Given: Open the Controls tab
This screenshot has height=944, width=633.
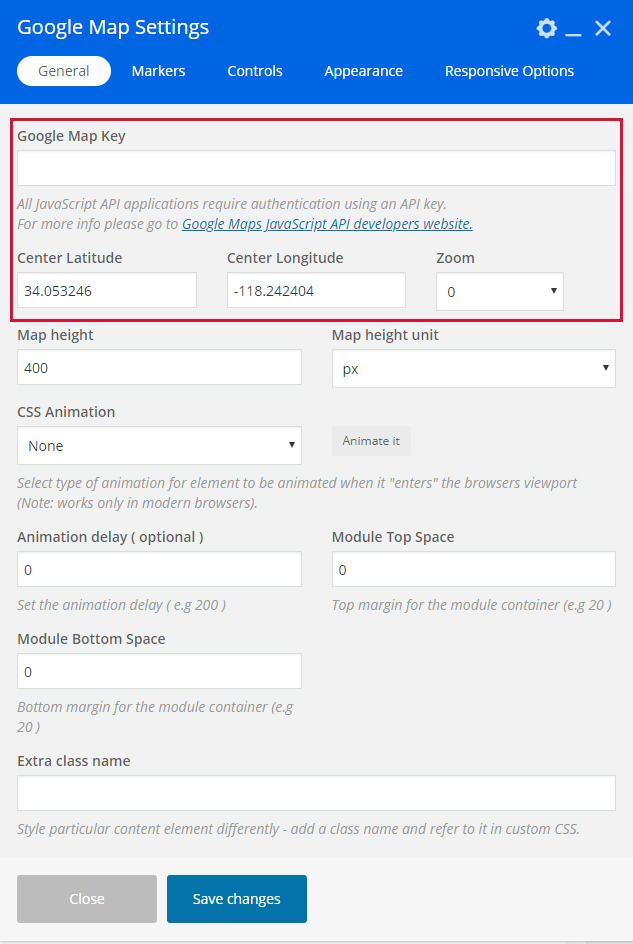Looking at the screenshot, I should coord(255,71).
